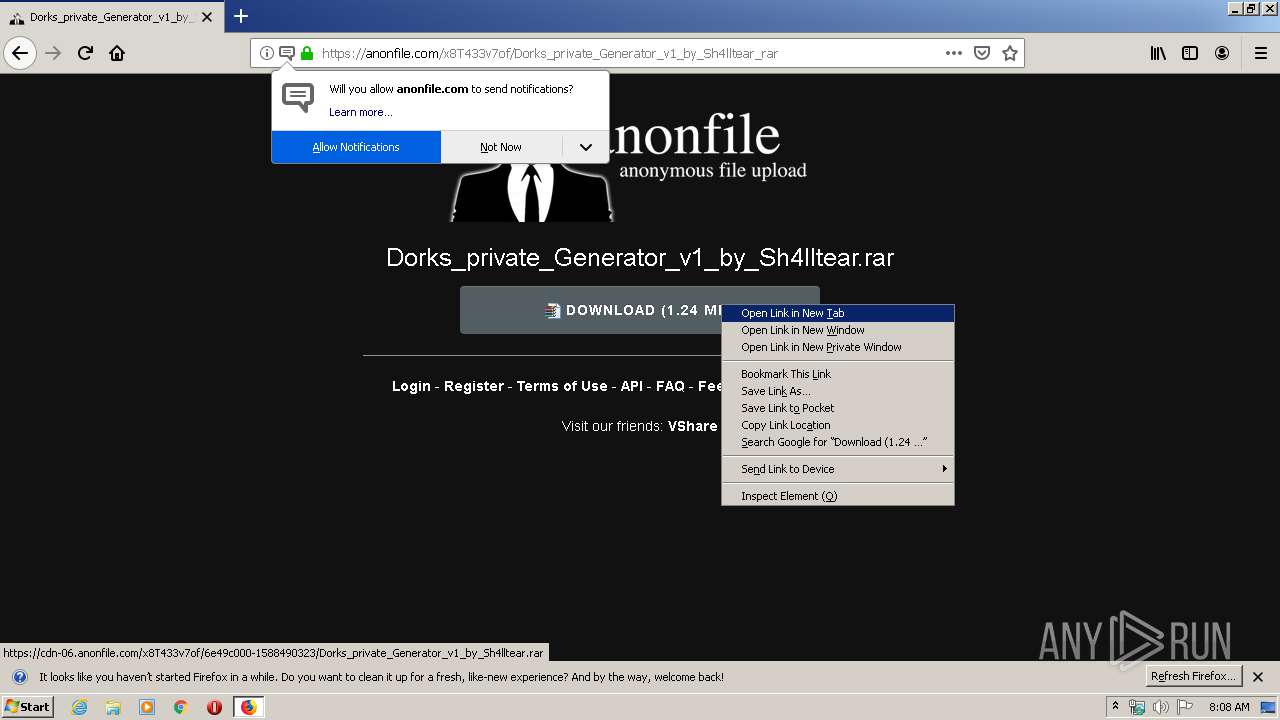Expand notification options dropdown arrow

tap(586, 147)
